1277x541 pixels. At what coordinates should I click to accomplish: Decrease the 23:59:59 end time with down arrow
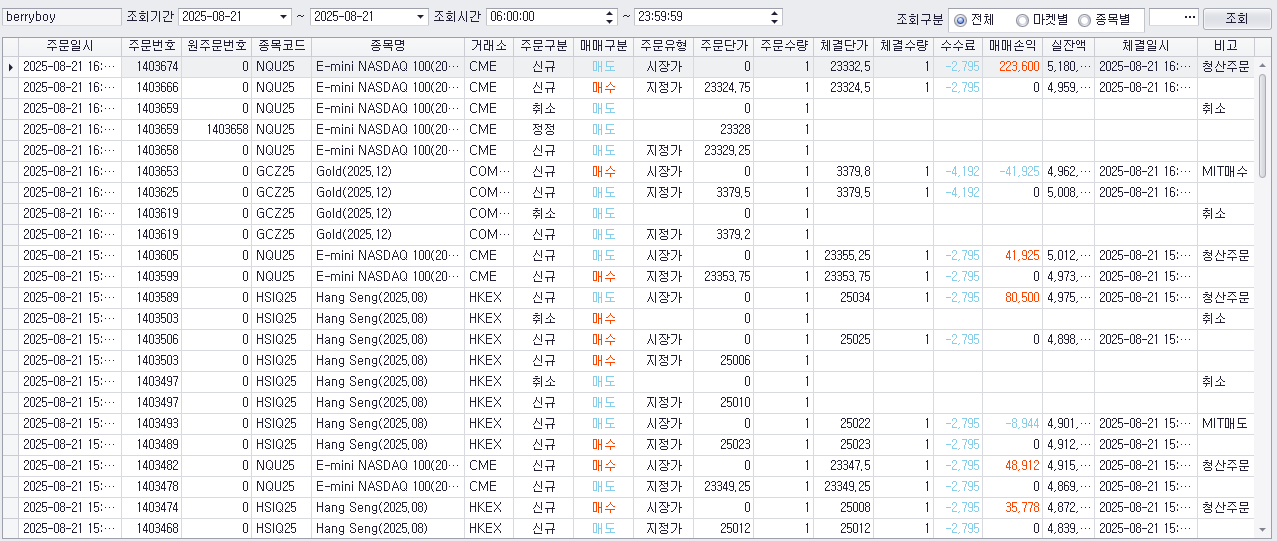click(775, 21)
